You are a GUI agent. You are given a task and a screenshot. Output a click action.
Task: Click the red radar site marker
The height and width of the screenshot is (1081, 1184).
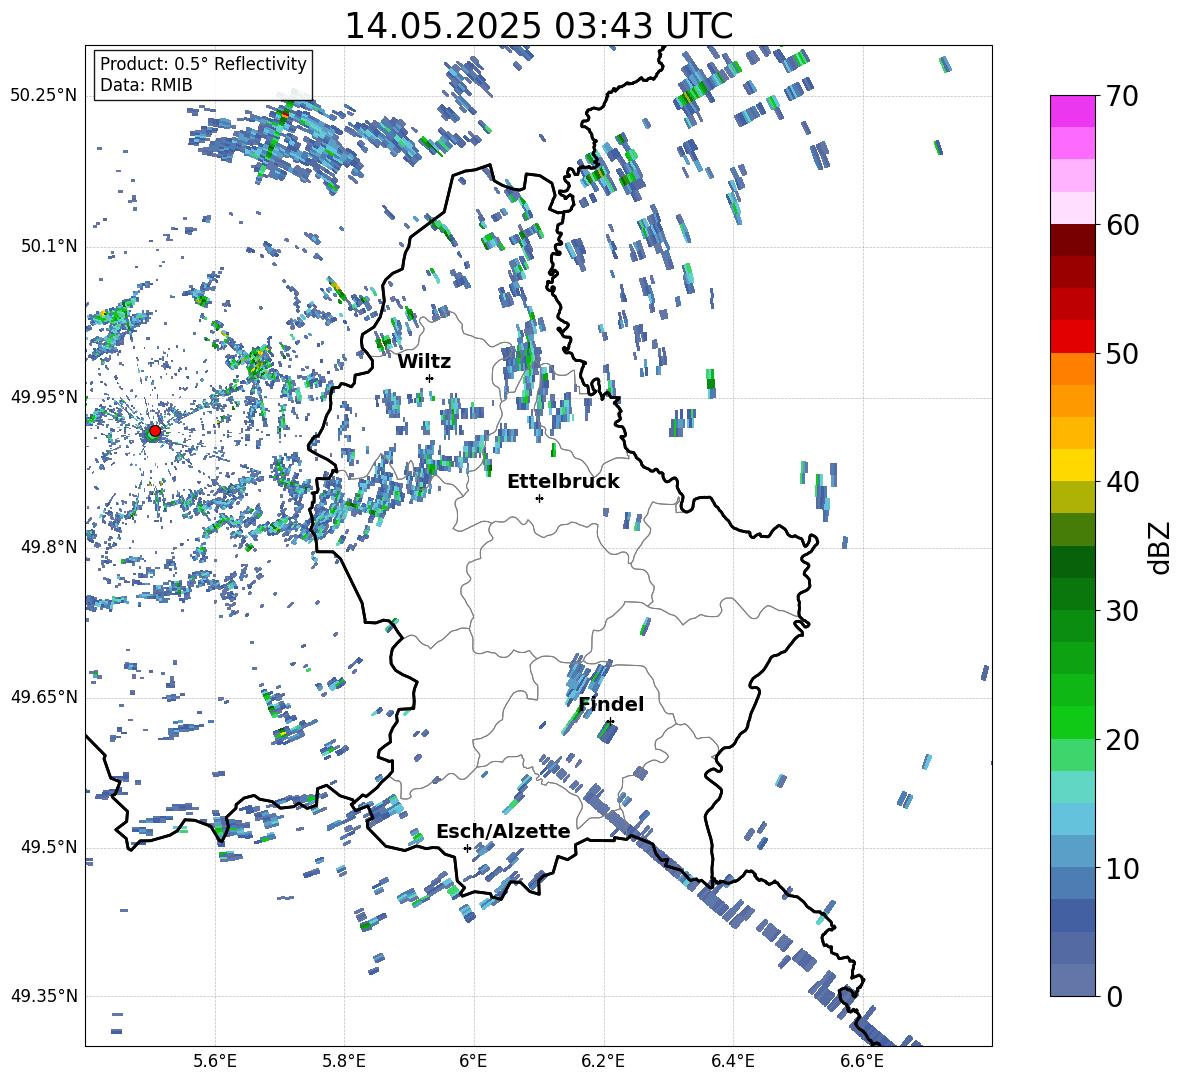(155, 430)
